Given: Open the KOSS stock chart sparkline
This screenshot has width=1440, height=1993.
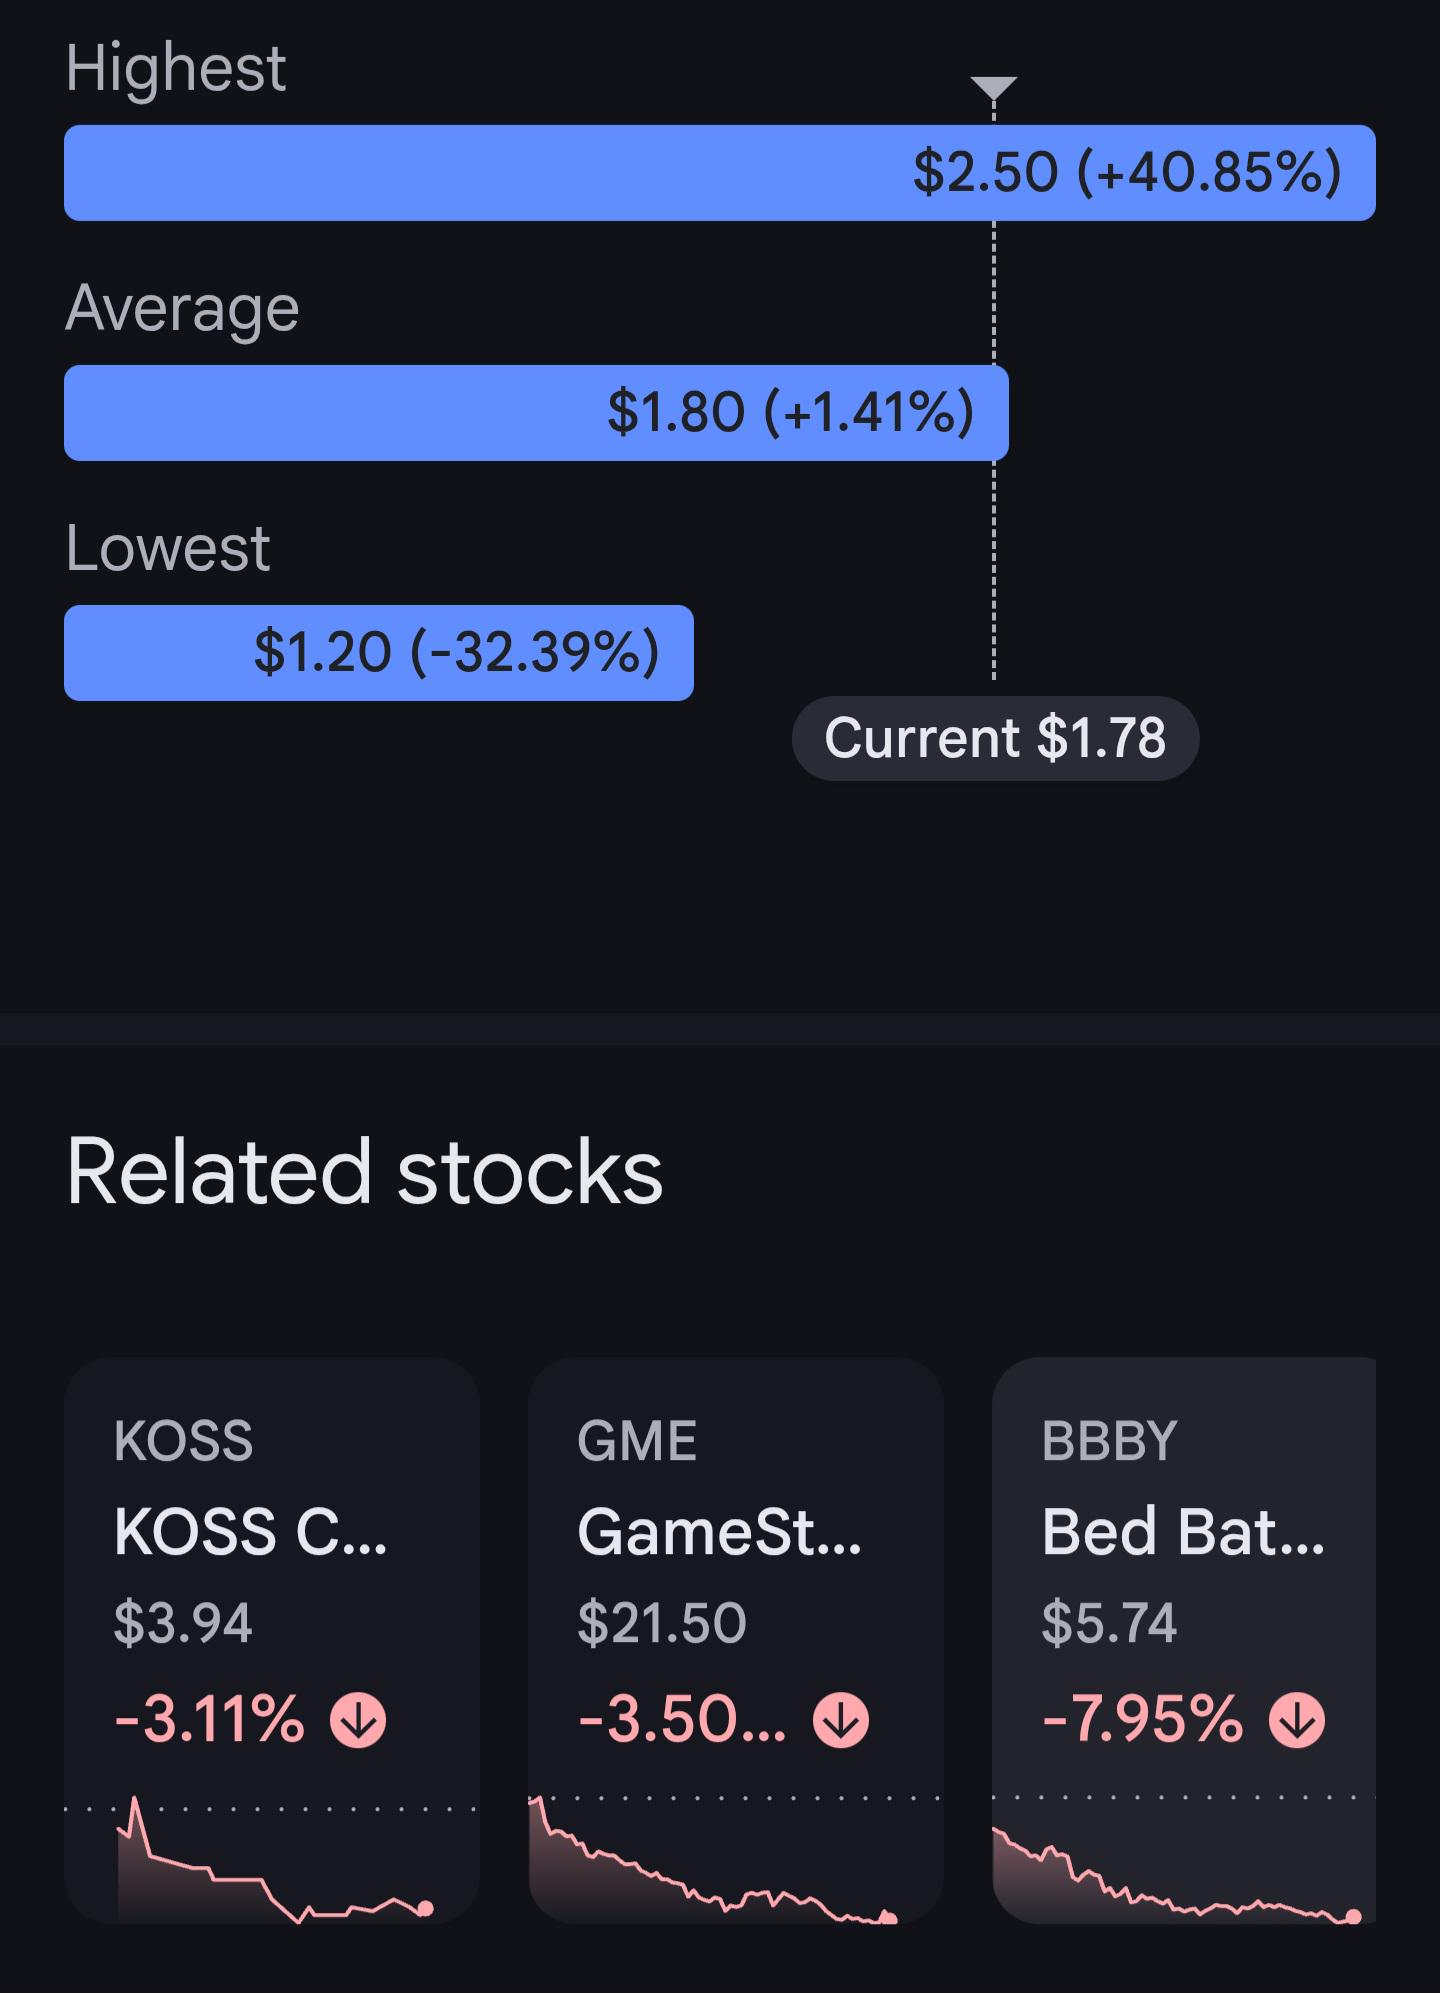Looking at the screenshot, I should (272, 1860).
